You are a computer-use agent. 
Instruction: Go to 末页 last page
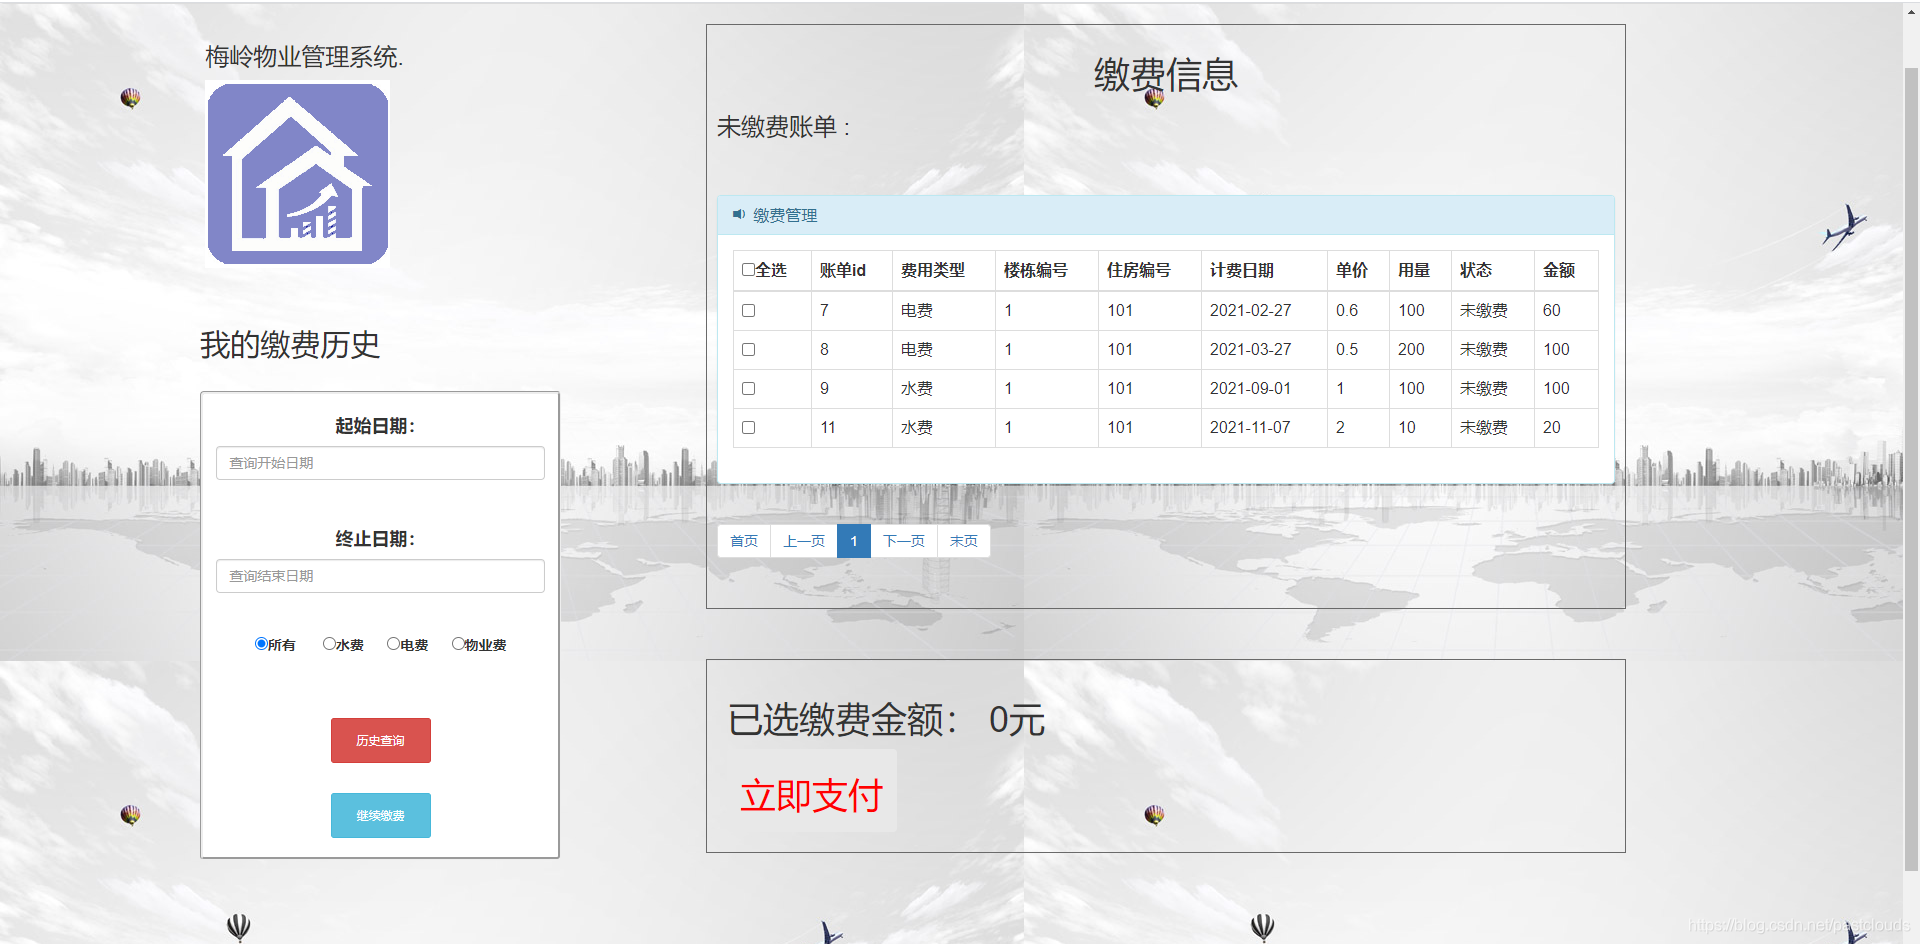pyautogui.click(x=964, y=541)
